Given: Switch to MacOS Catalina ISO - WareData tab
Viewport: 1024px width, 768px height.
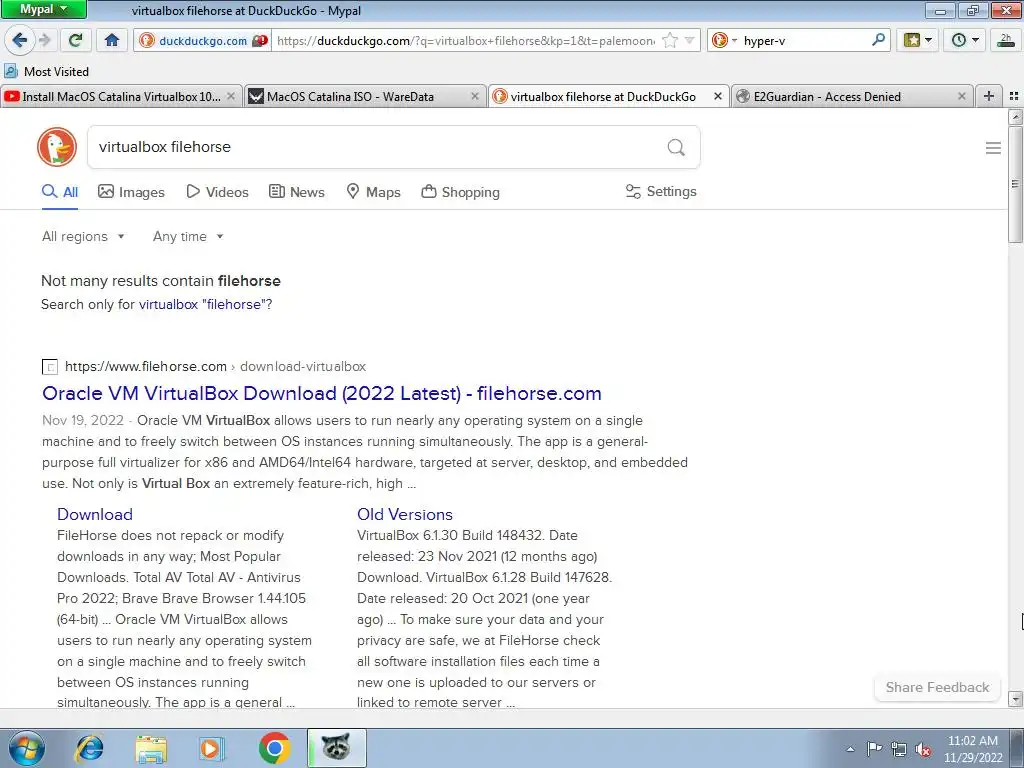Looking at the screenshot, I should pos(364,97).
